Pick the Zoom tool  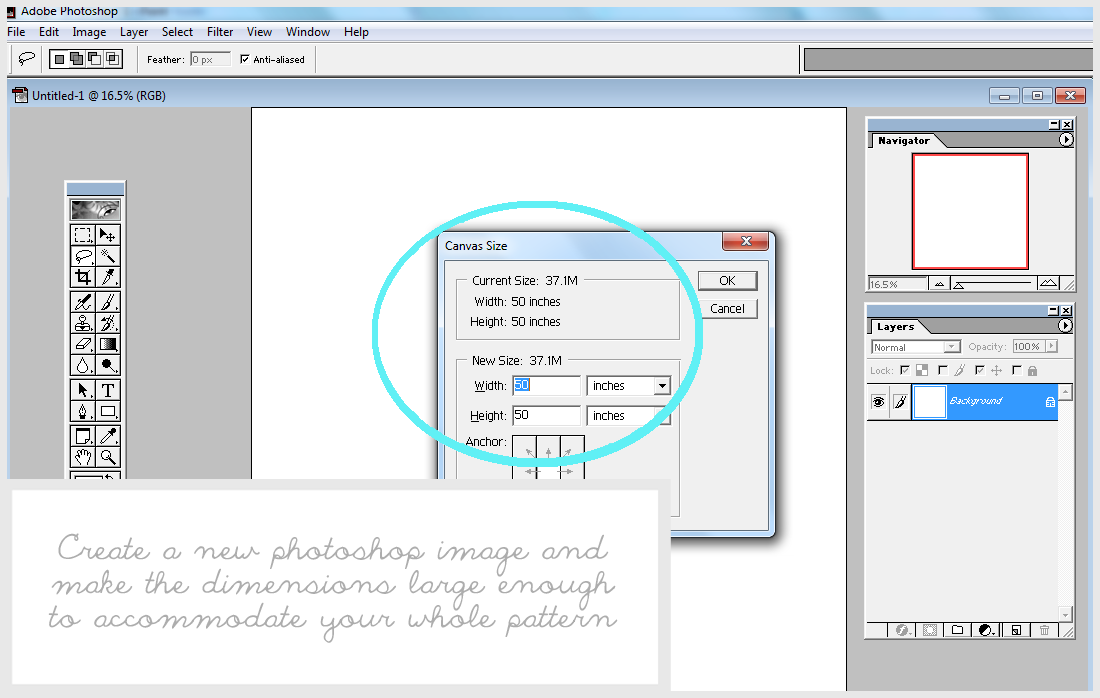[106, 455]
